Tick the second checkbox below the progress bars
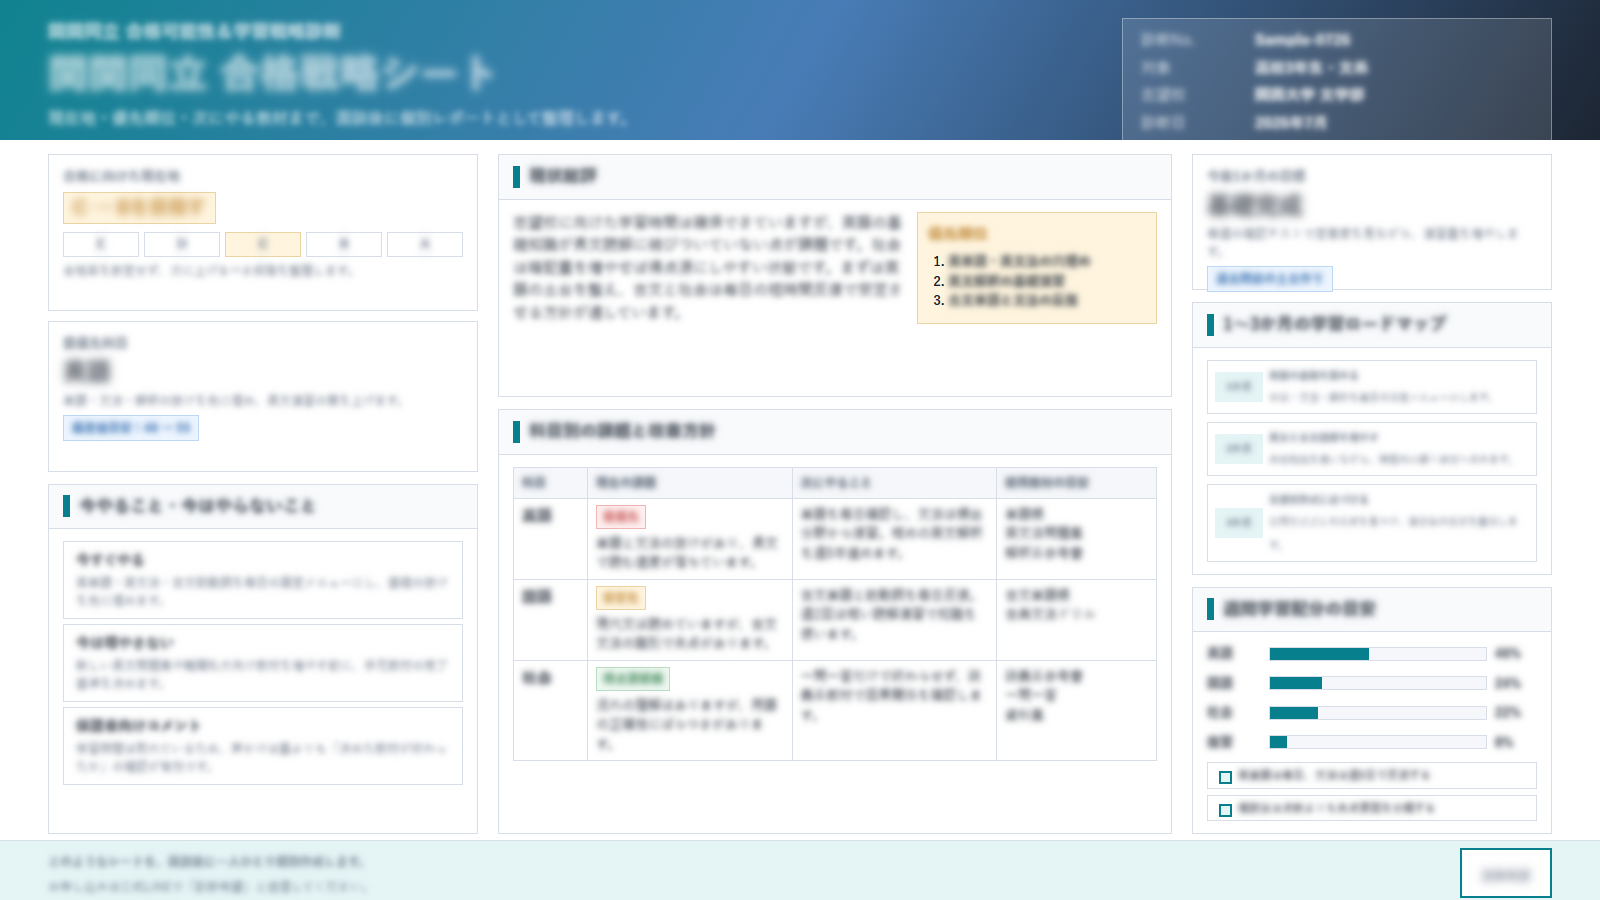1600x900 pixels. pos(1225,810)
